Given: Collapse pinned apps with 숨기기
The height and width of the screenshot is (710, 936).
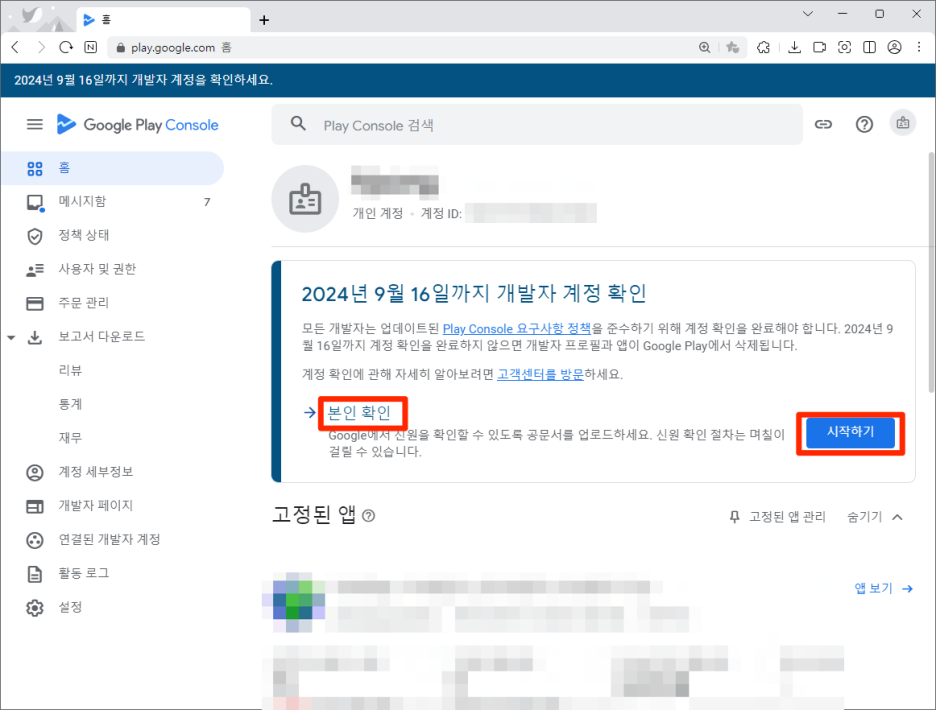Looking at the screenshot, I should click(x=875, y=517).
